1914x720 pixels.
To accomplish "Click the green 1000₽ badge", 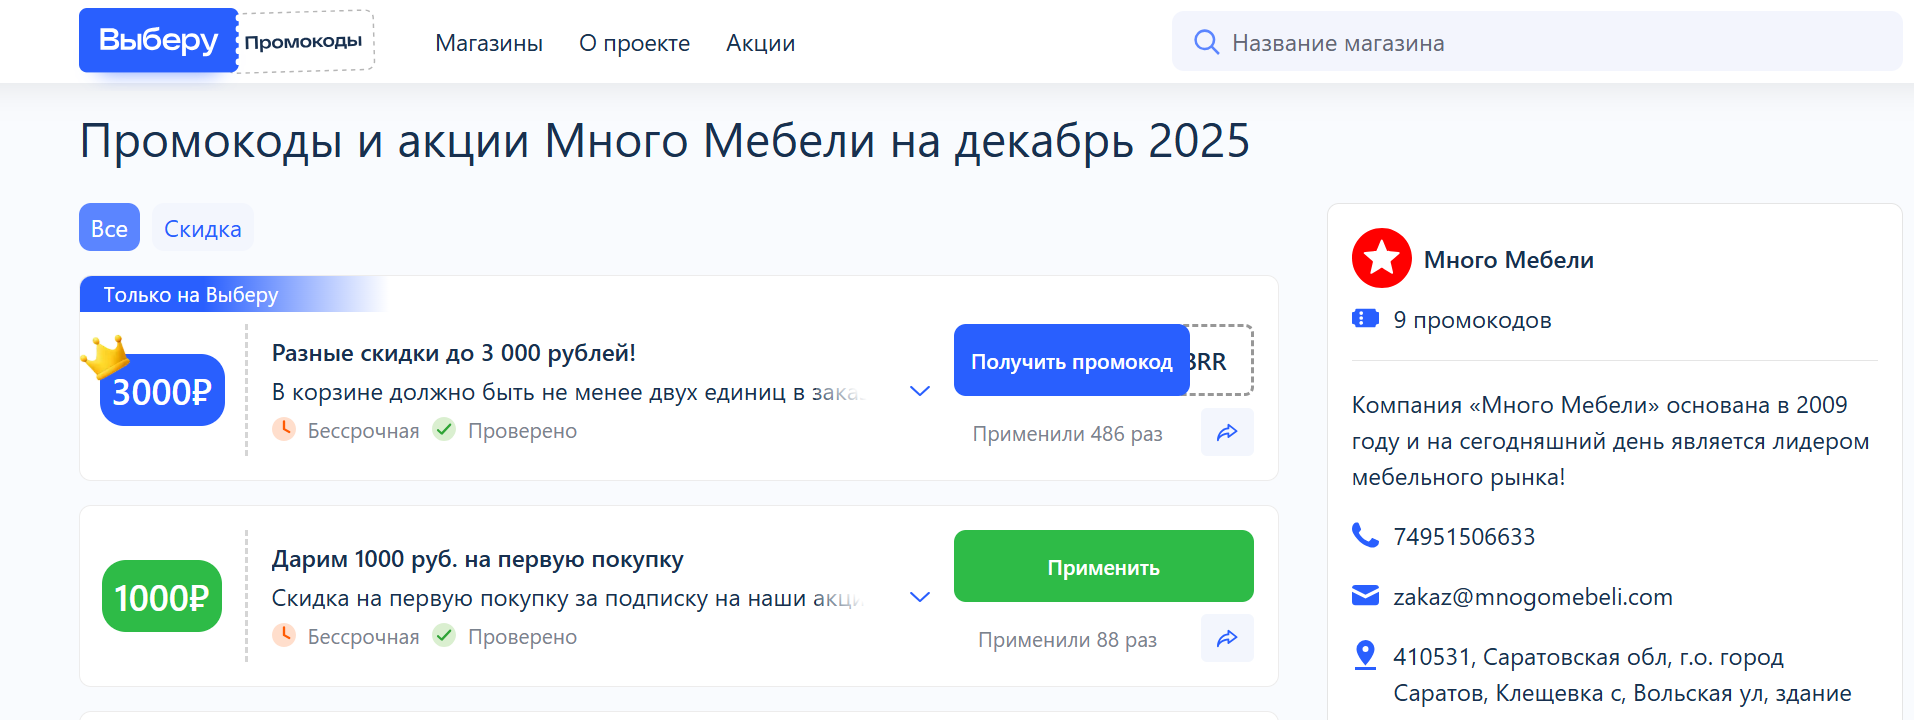I will click(162, 596).
